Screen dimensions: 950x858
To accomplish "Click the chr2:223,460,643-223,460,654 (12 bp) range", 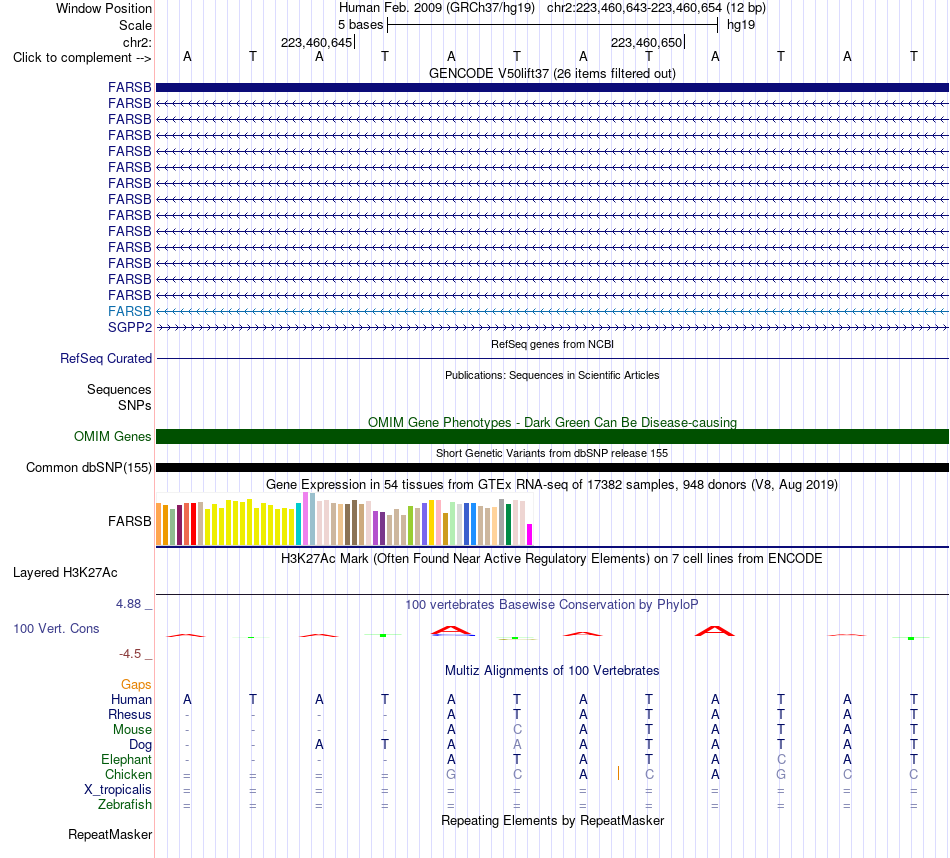I will 656,8.
